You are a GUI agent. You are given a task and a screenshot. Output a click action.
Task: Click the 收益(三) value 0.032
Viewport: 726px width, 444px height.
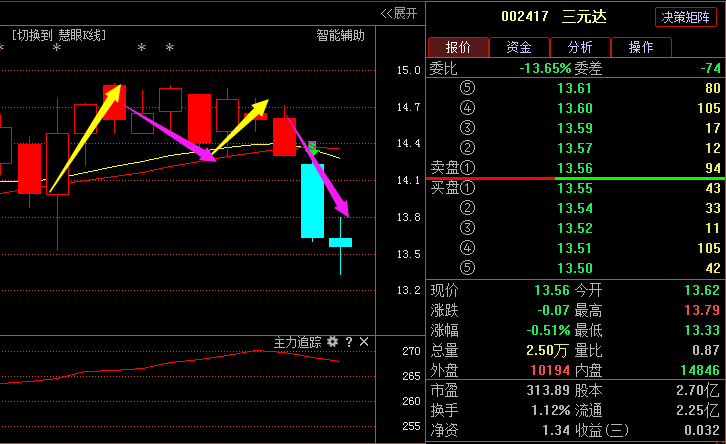tap(702, 431)
